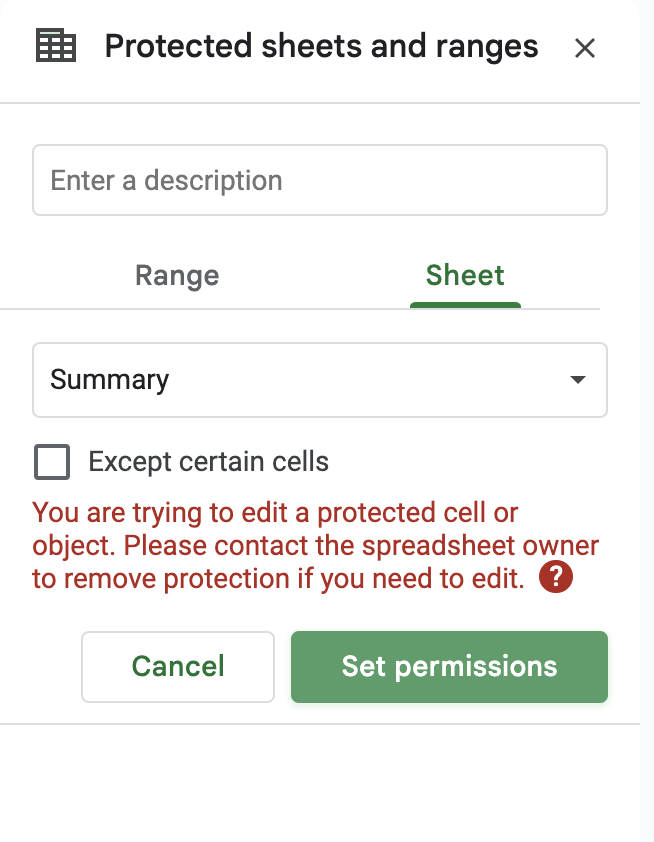
Task: Open help via the red question mark icon
Action: pyautogui.click(x=555, y=578)
